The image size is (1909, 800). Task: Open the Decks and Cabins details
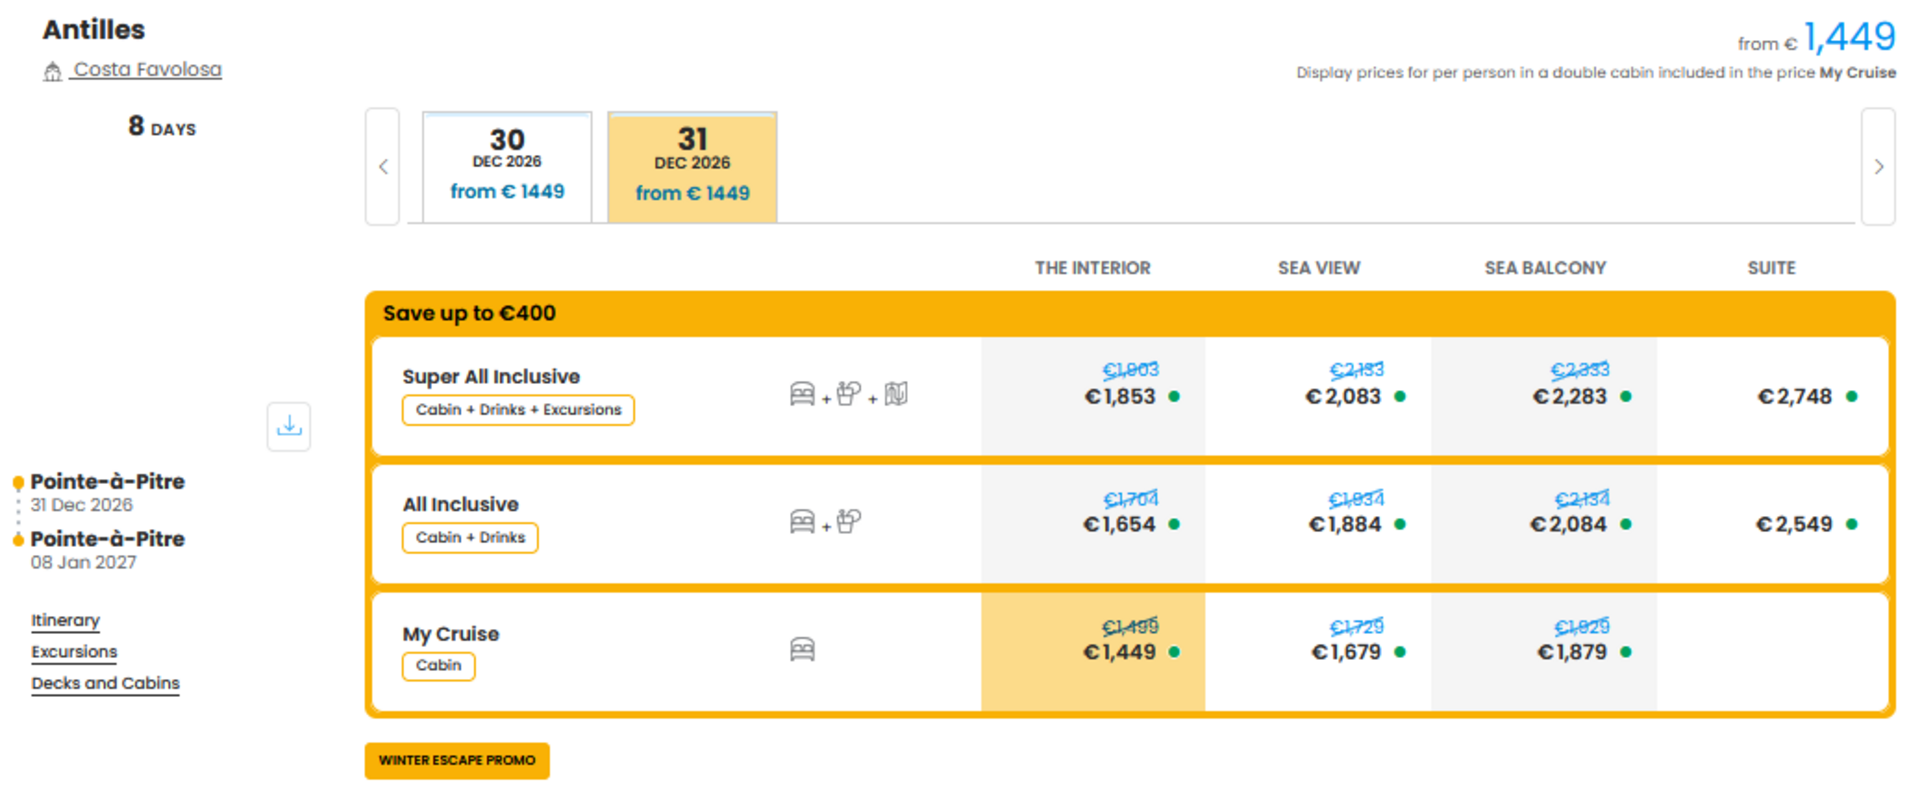[x=105, y=683]
